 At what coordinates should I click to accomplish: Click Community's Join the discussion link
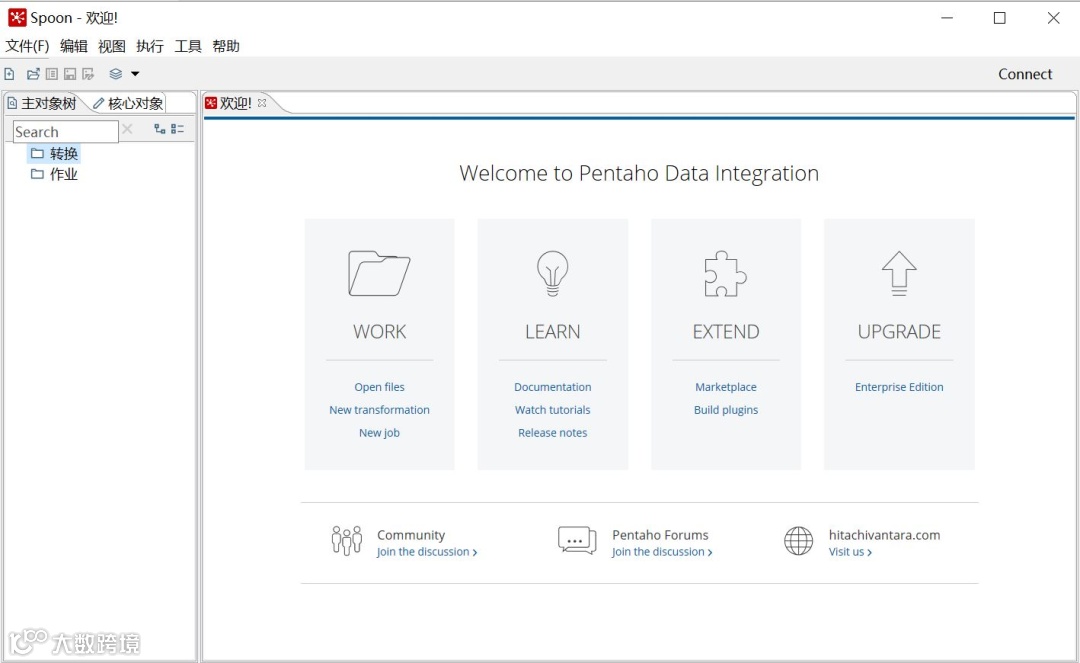(x=426, y=551)
